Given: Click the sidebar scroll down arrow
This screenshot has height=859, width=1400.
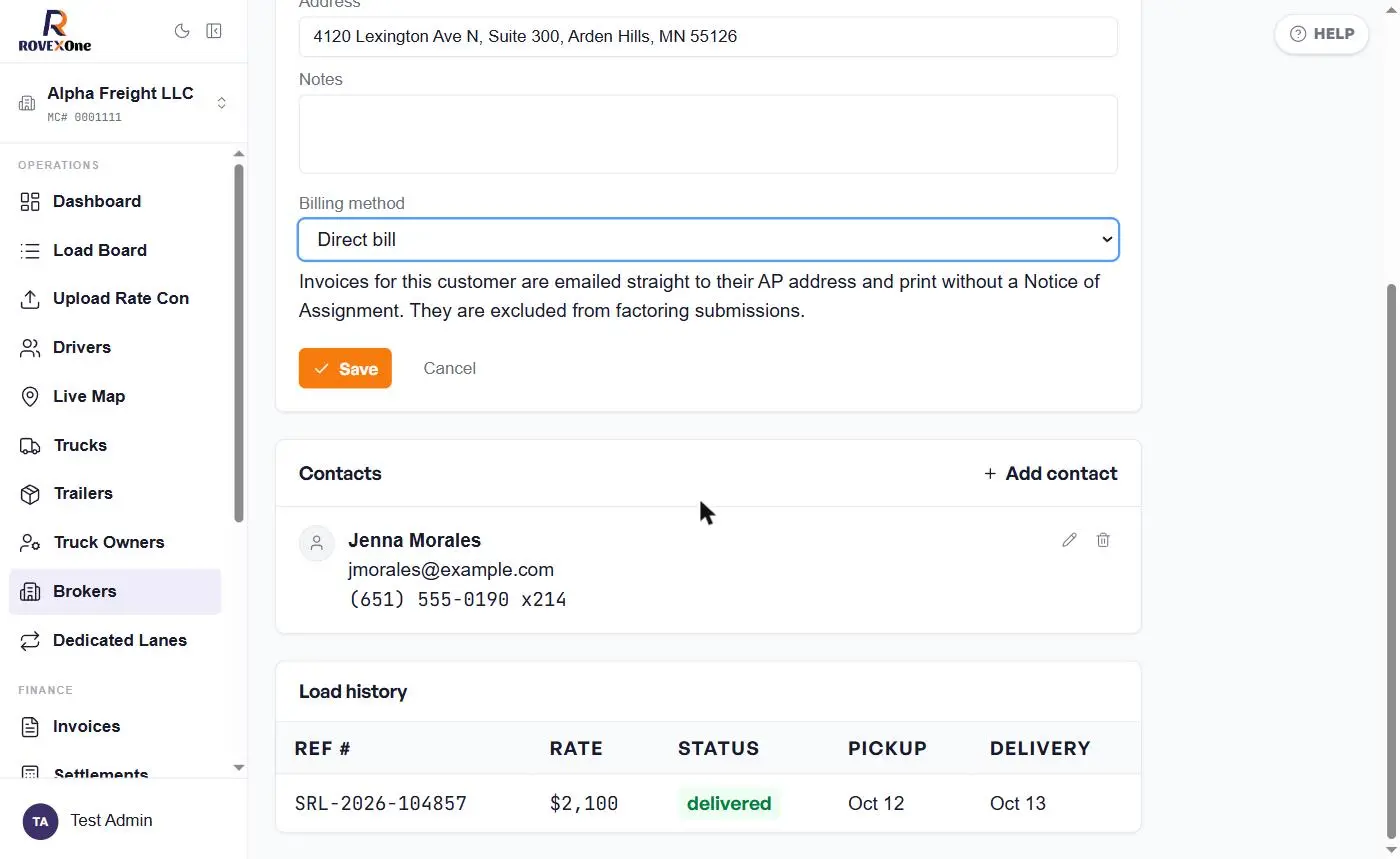Looking at the screenshot, I should coord(238,767).
